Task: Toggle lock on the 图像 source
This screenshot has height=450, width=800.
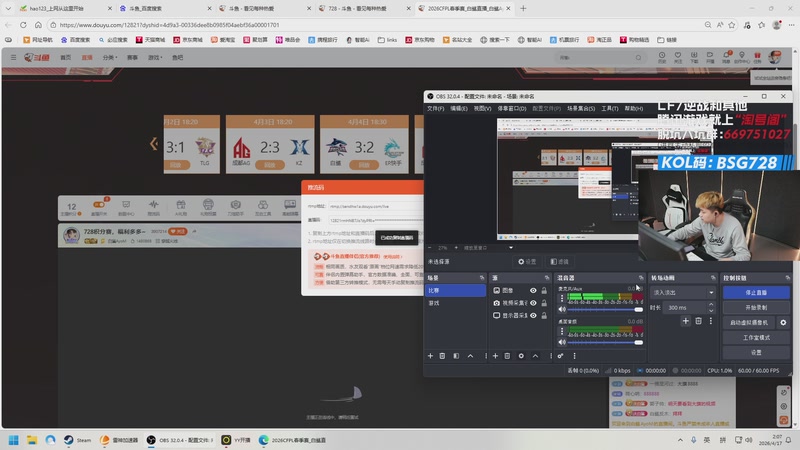Action: pos(544,290)
